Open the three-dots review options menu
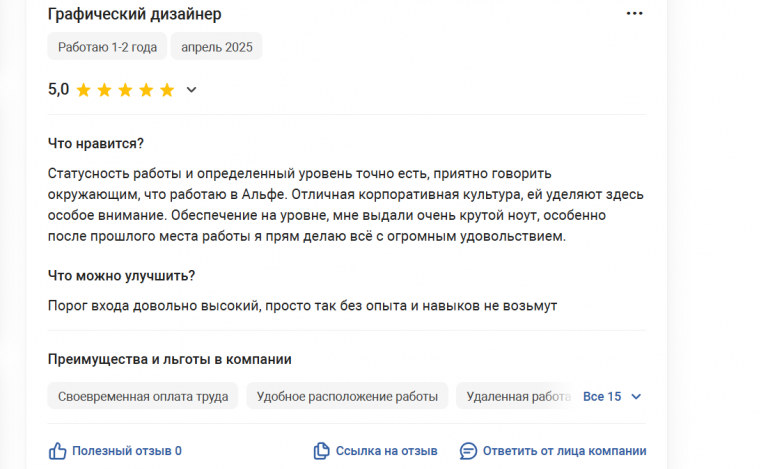Image resolution: width=768 pixels, height=469 pixels. 634,14
